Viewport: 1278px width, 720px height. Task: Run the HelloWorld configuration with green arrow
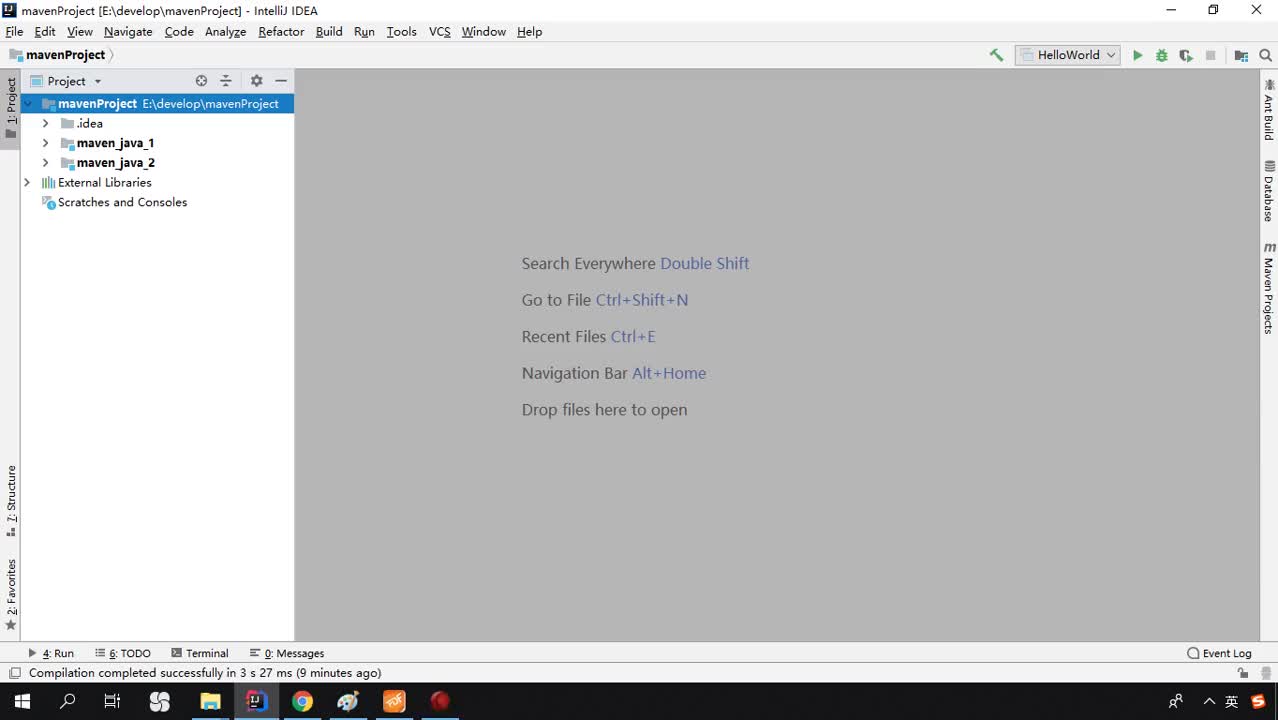[1137, 56]
